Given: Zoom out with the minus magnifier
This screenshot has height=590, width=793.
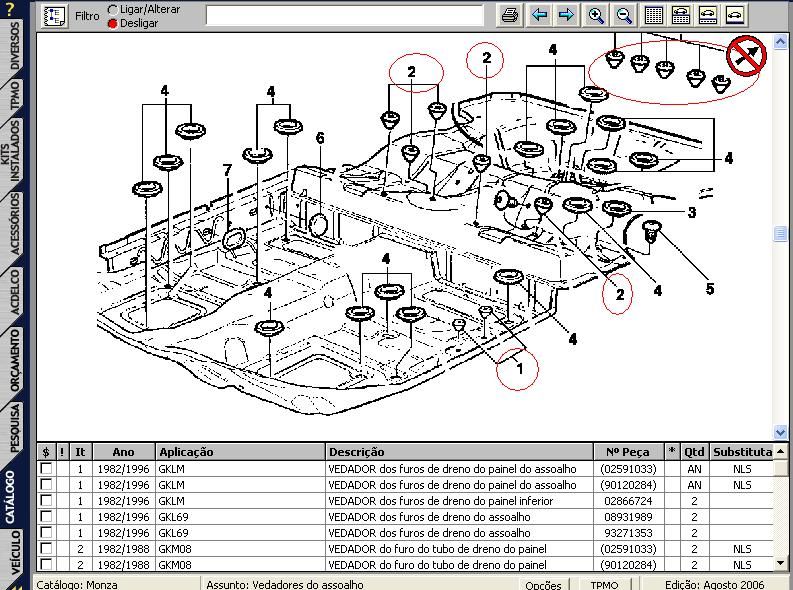Looking at the screenshot, I should tap(625, 15).
